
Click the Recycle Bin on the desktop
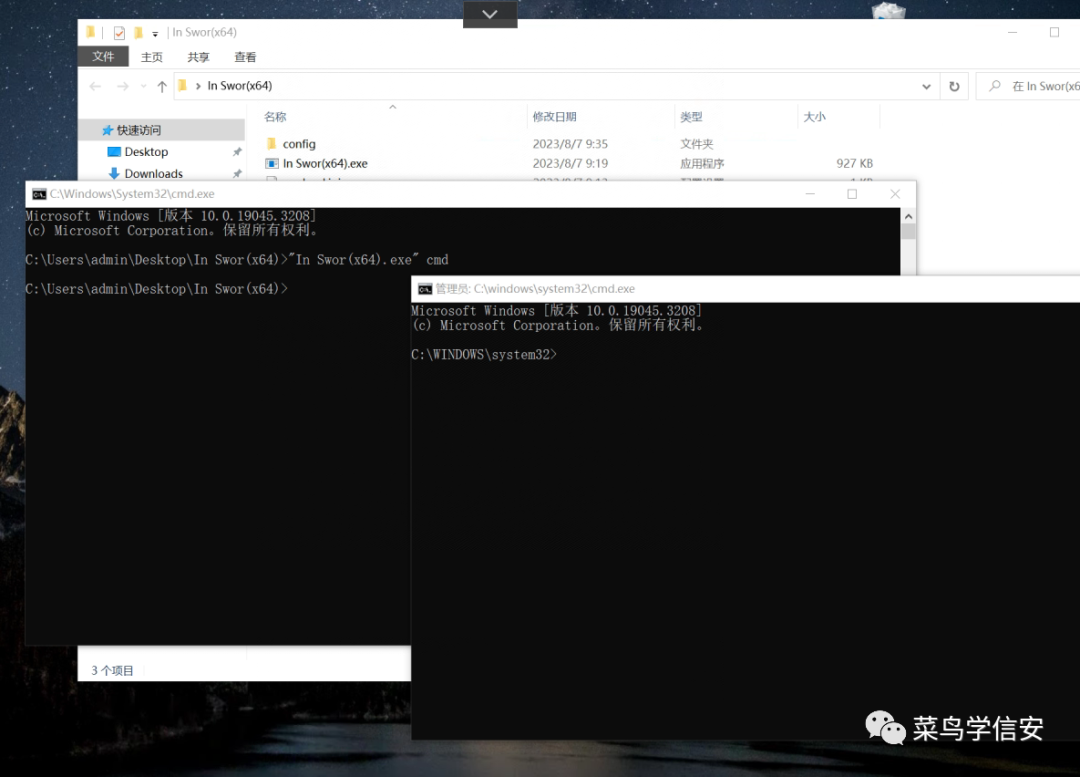click(x=889, y=10)
